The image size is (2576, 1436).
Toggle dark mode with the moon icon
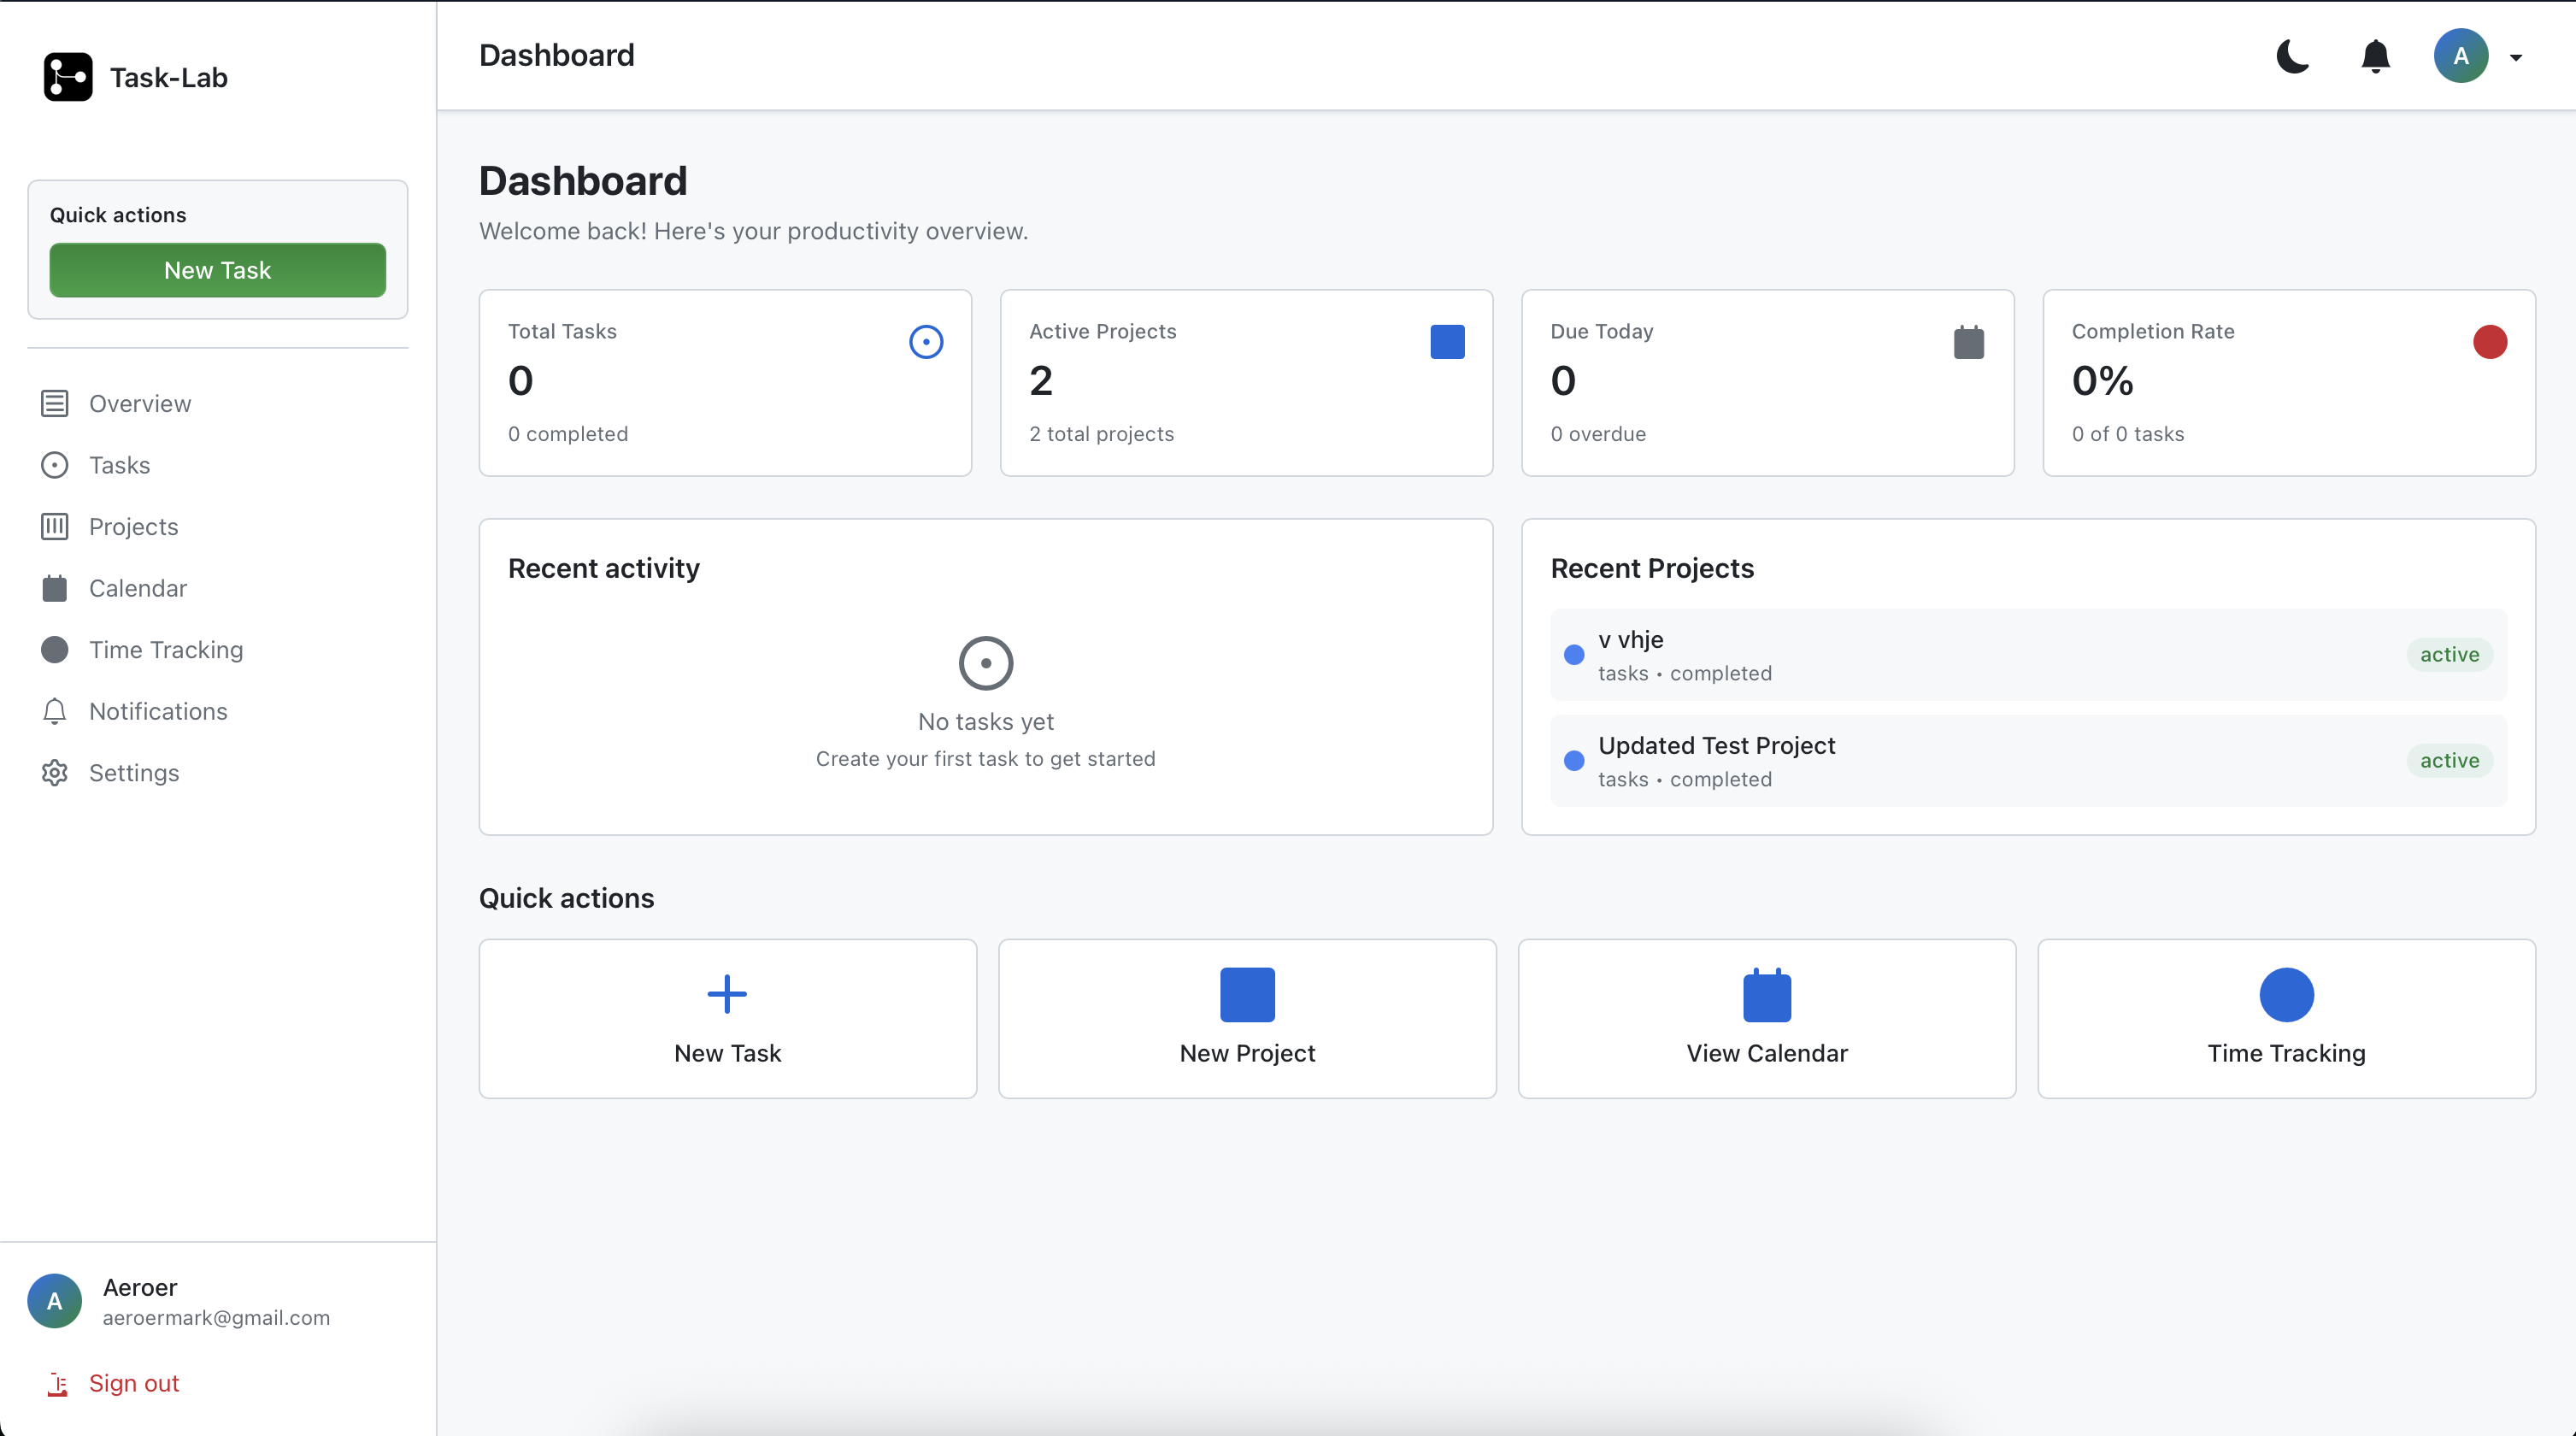2292,56
